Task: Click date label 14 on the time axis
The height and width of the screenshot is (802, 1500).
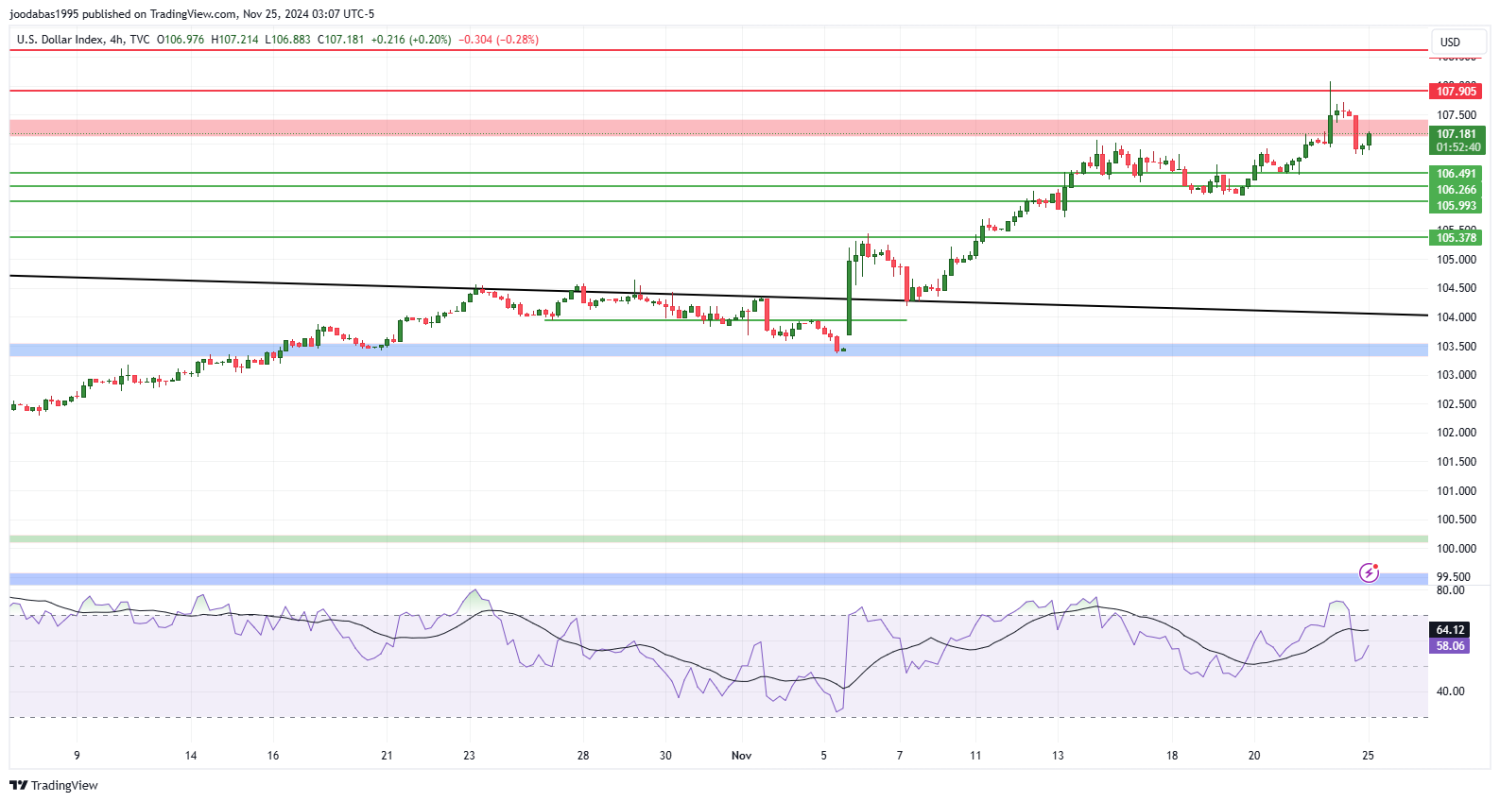Action: pyautogui.click(x=192, y=755)
